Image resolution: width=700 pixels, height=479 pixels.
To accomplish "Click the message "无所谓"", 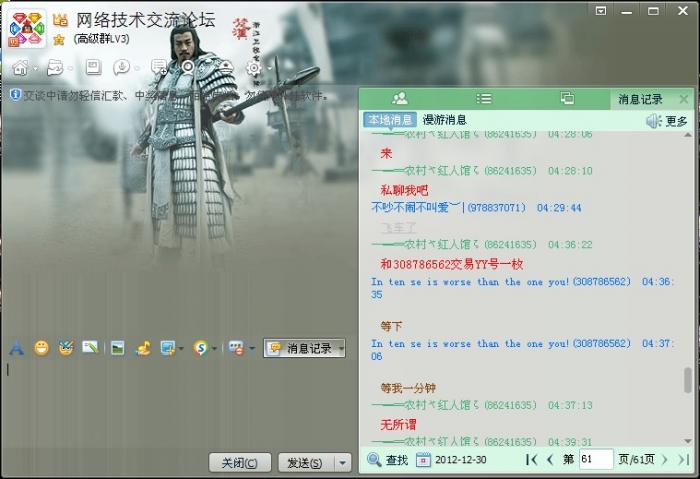I will 398,424.
